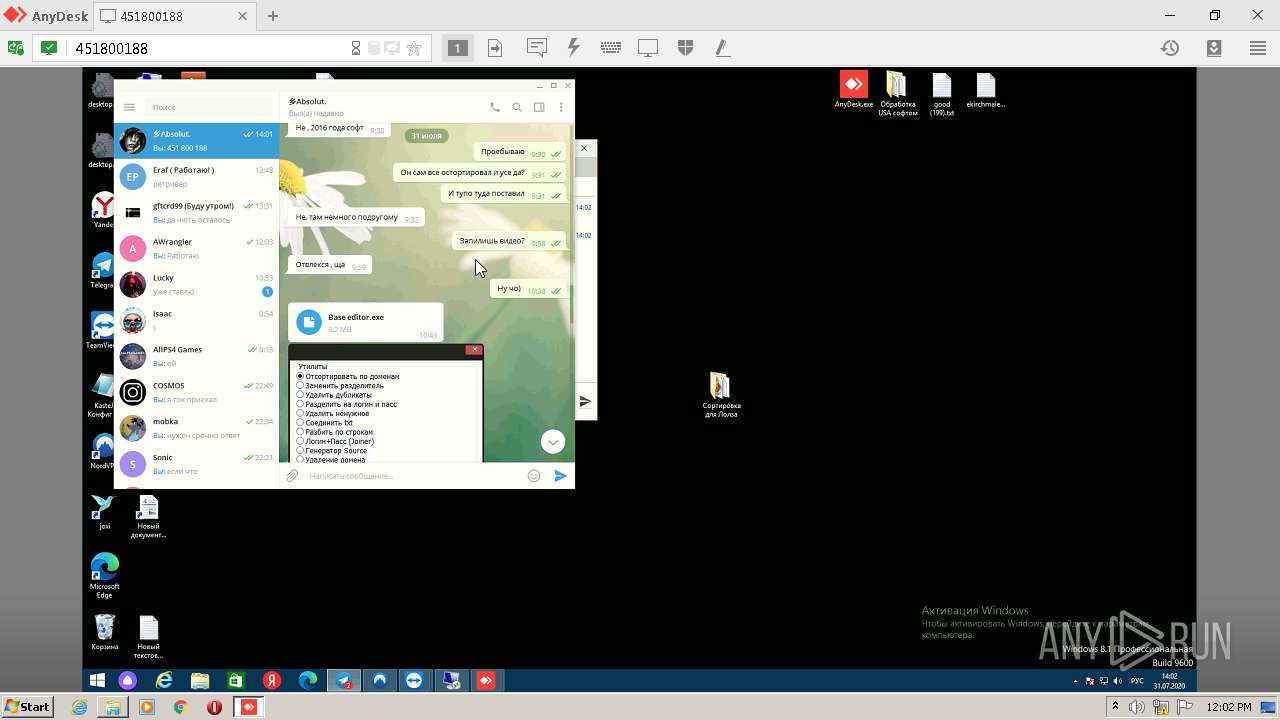Open Корзина recycle bin on remote desktop
This screenshot has width=1280, height=720.
point(104,631)
